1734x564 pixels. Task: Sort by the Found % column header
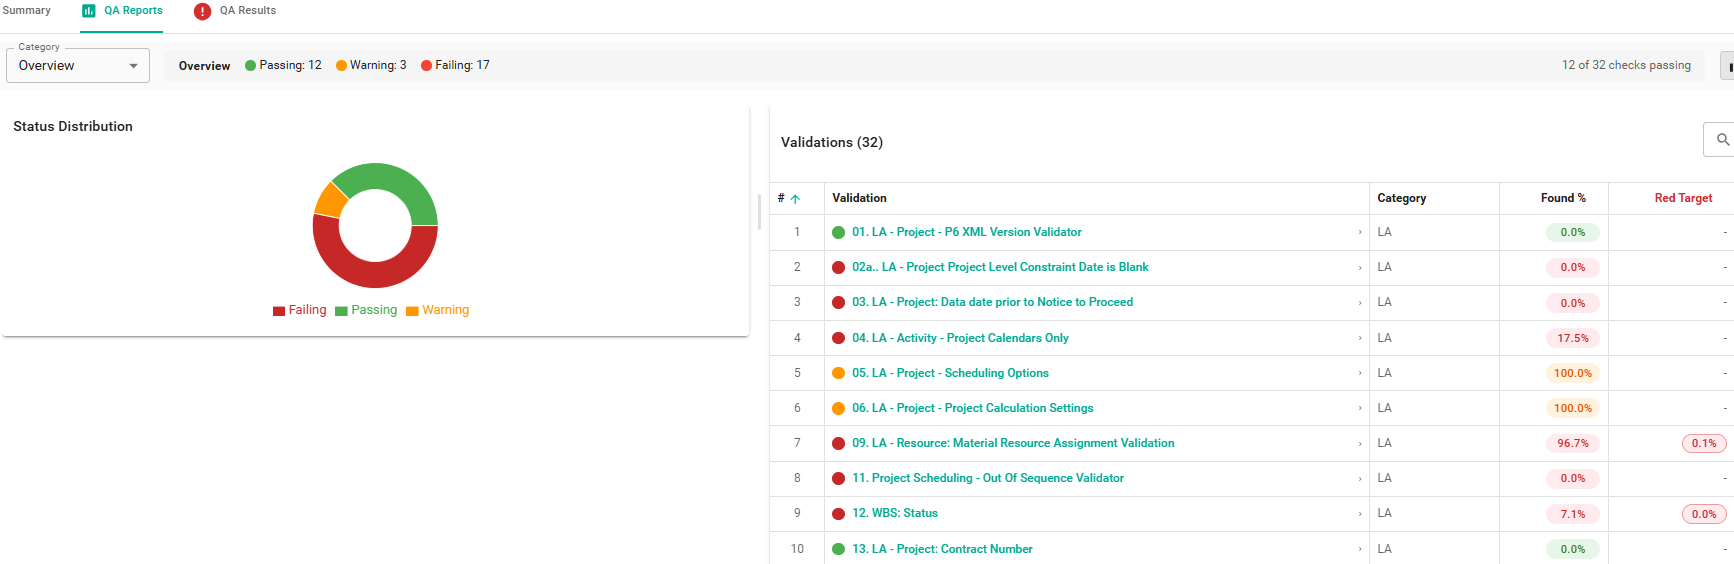[1562, 198]
